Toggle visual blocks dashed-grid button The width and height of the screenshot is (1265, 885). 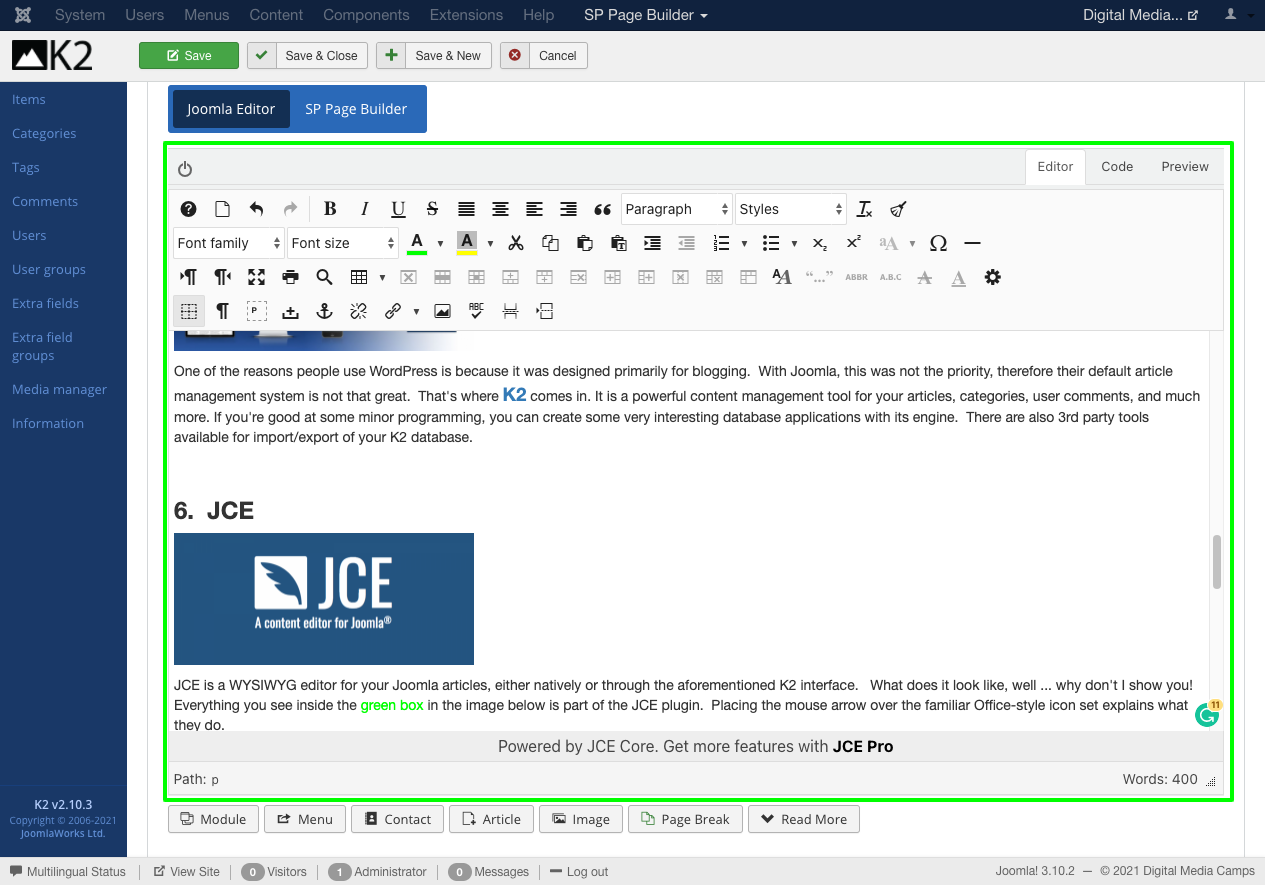189,311
